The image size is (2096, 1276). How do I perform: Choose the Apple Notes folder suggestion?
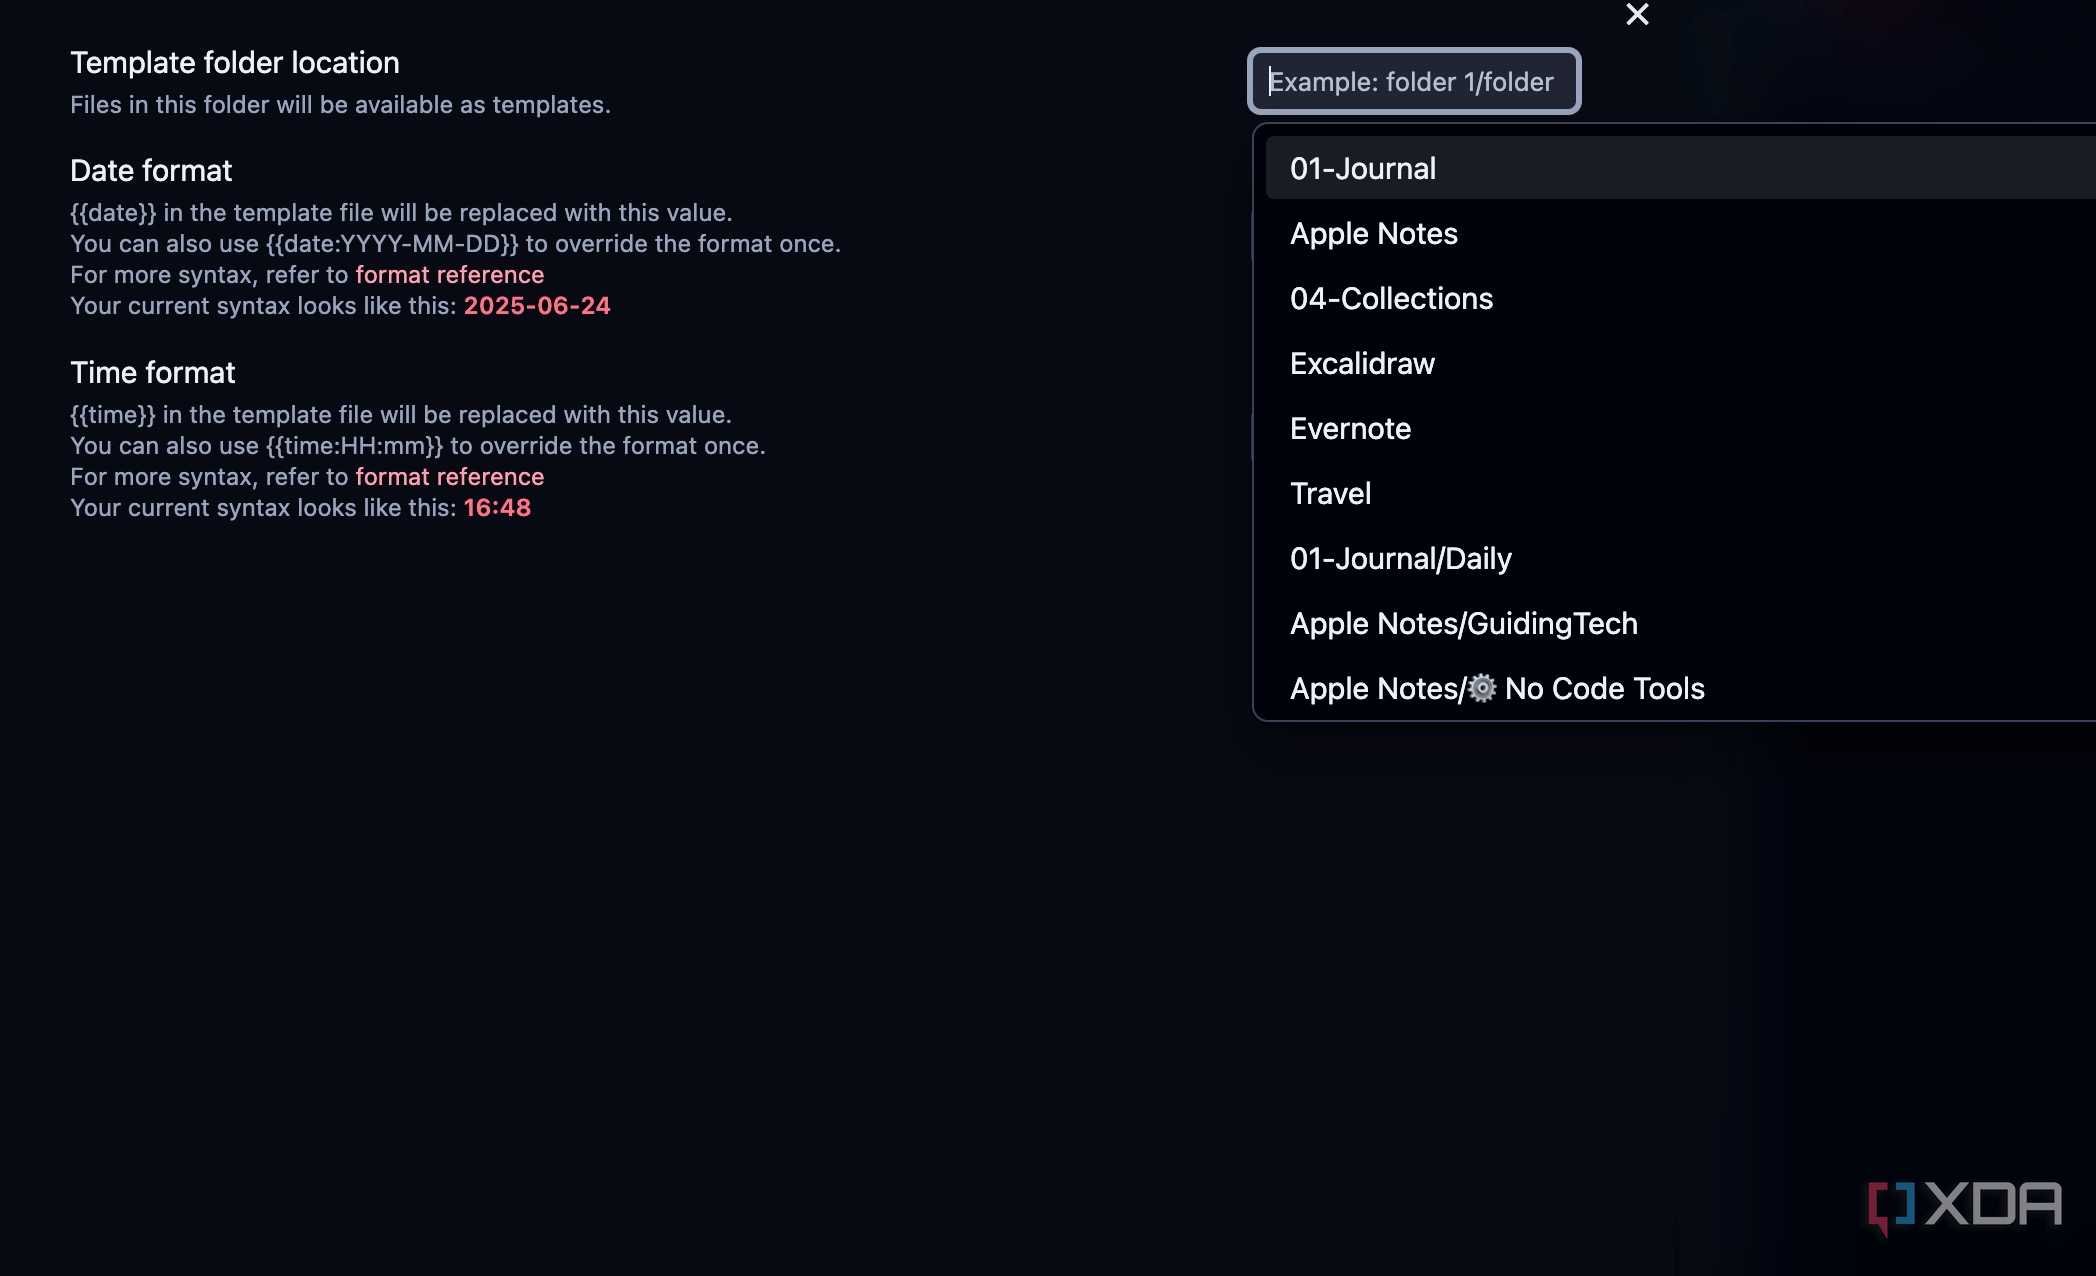(x=1680, y=233)
